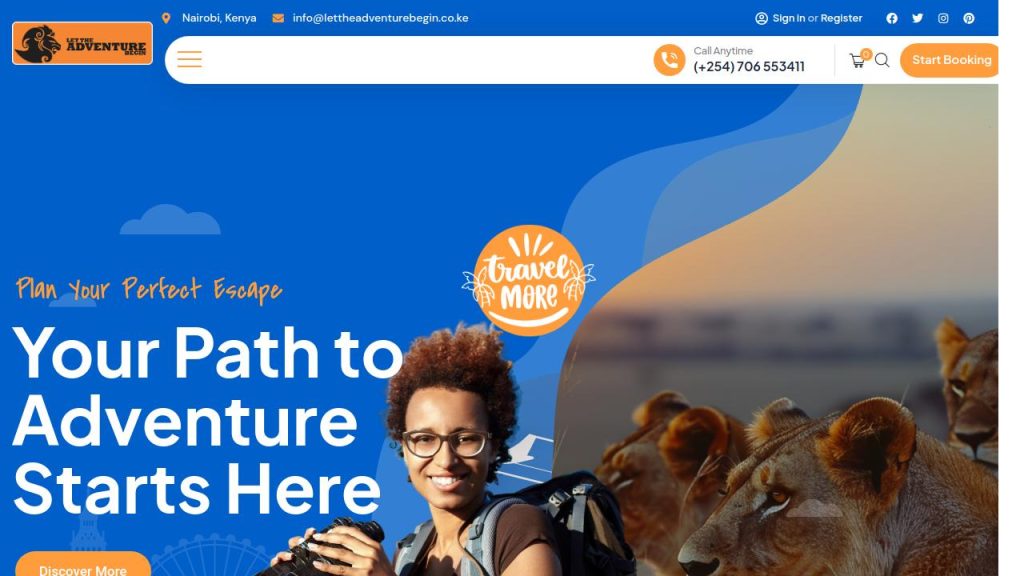Click the Discover More button

pos(83,564)
